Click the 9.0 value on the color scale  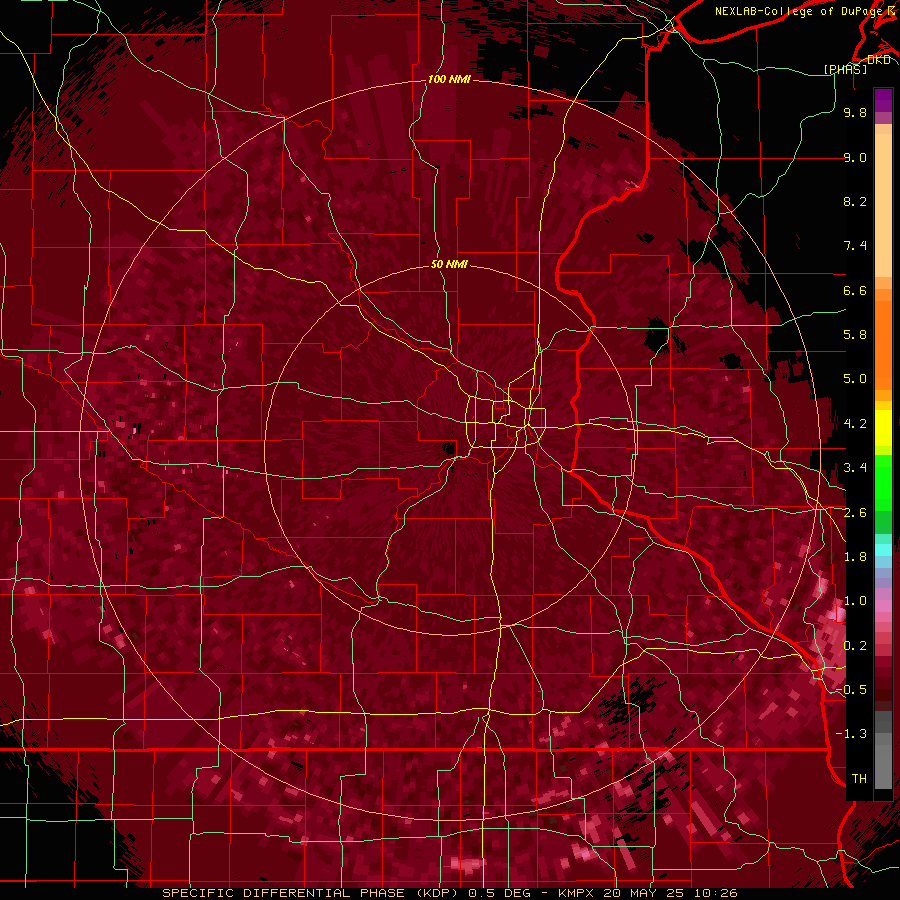point(855,157)
